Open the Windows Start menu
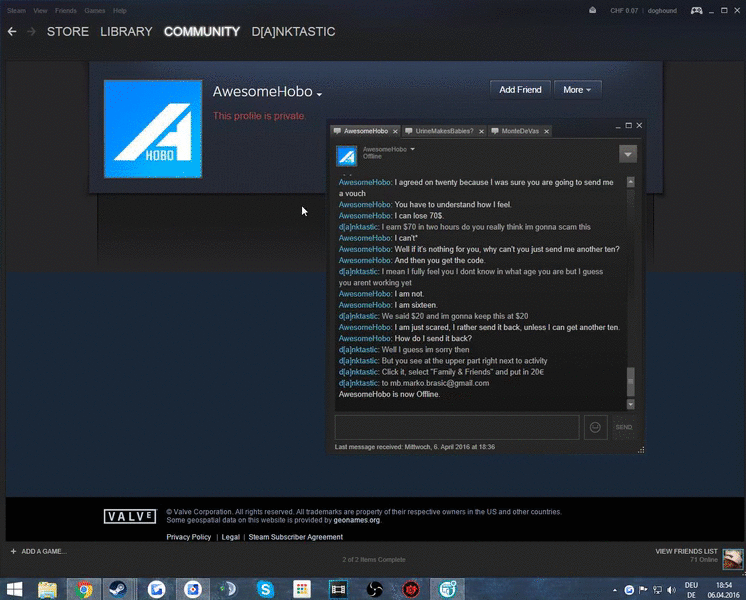 click(14, 590)
